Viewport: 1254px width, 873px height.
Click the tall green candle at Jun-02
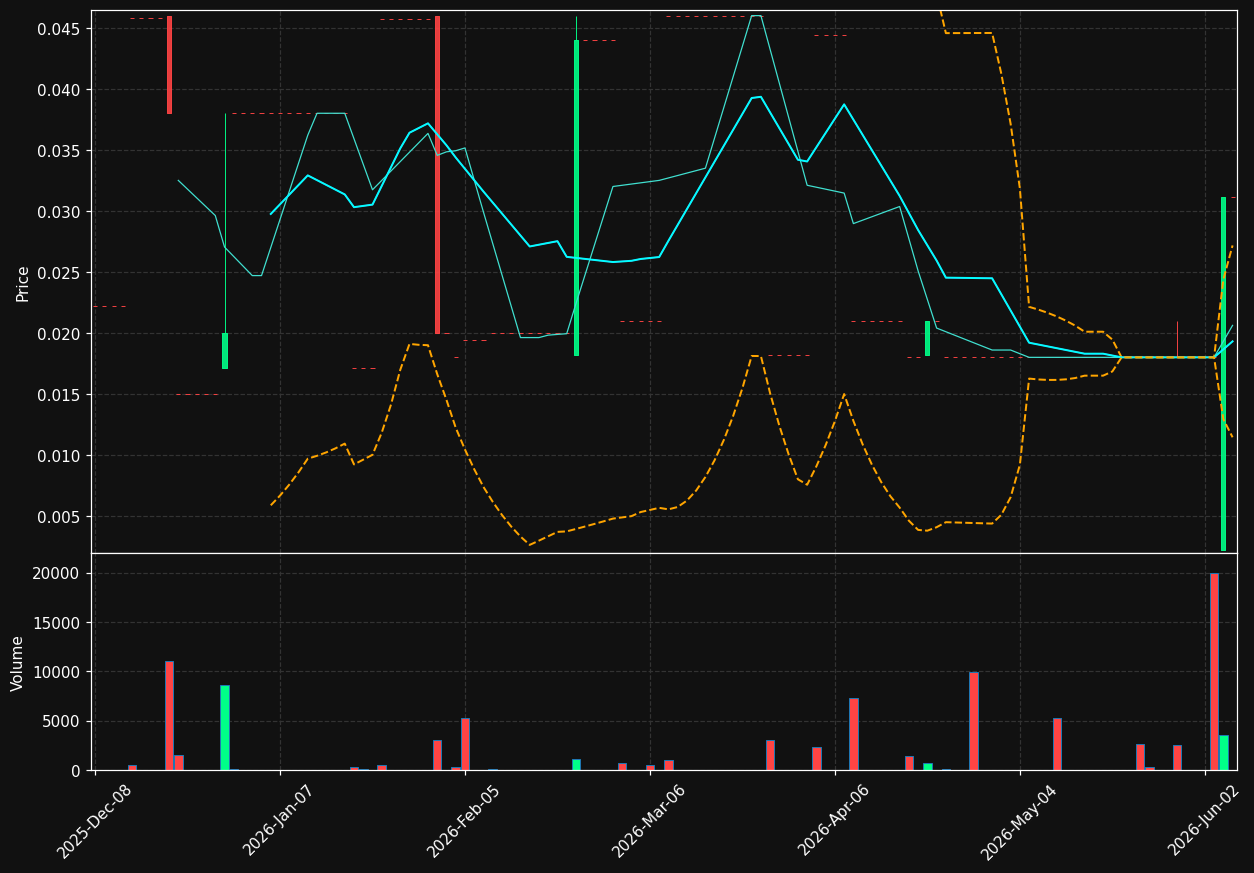point(1223,374)
